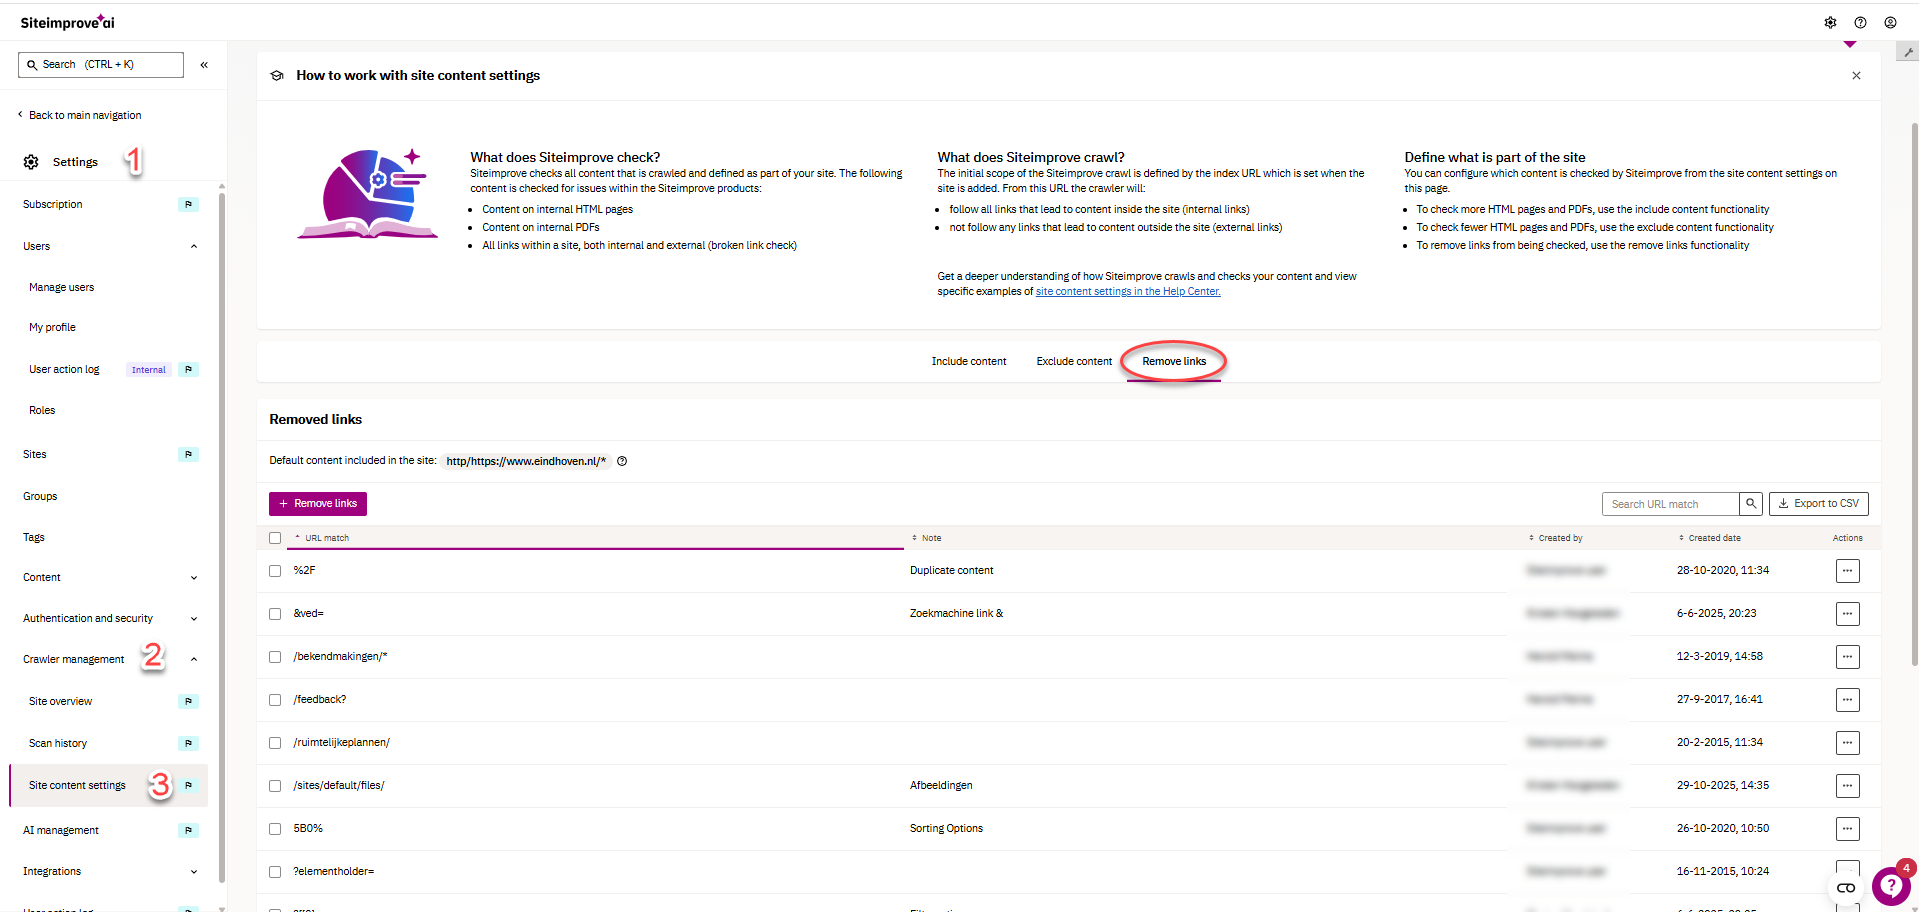Check the /bekendmakingen/* row checkbox
Screen dimensions: 1919x912
pos(275,657)
